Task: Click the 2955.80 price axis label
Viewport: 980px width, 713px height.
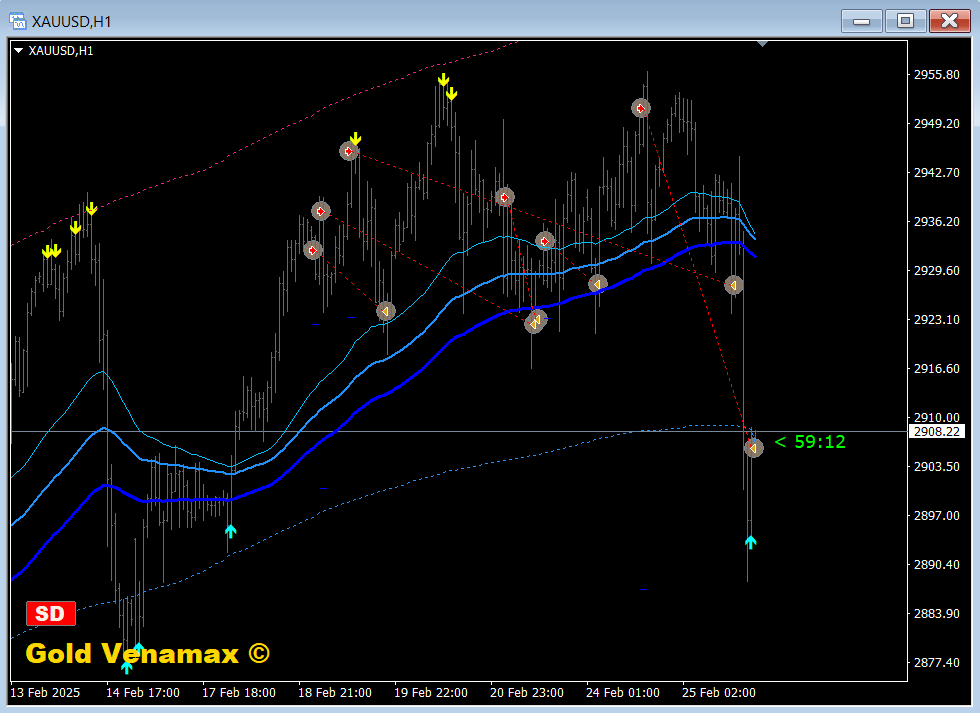Action: click(x=936, y=75)
